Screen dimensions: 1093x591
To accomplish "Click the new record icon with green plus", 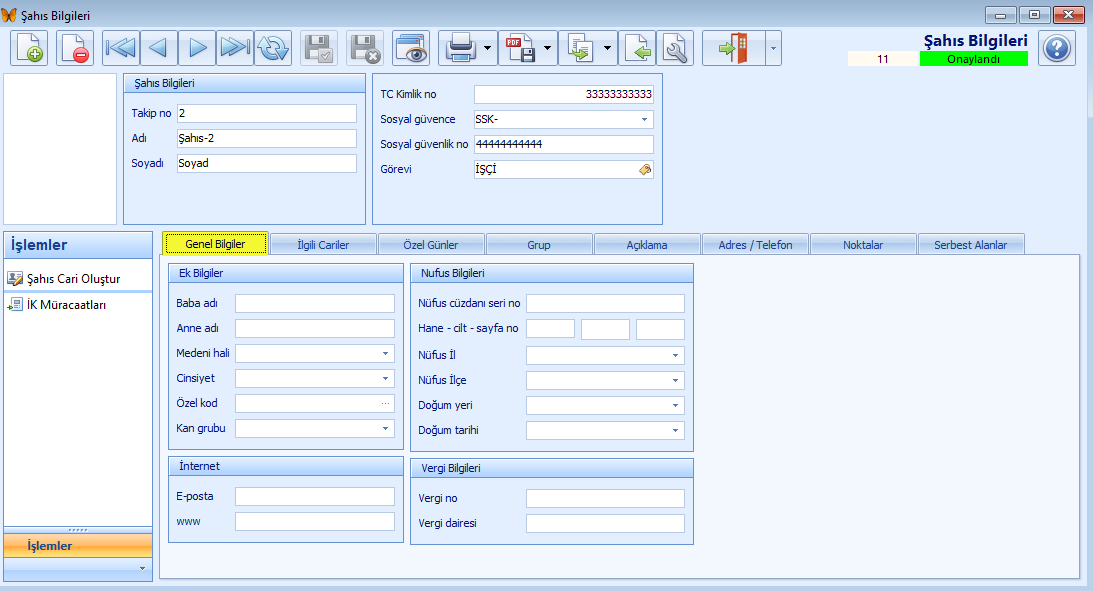I will point(29,48).
